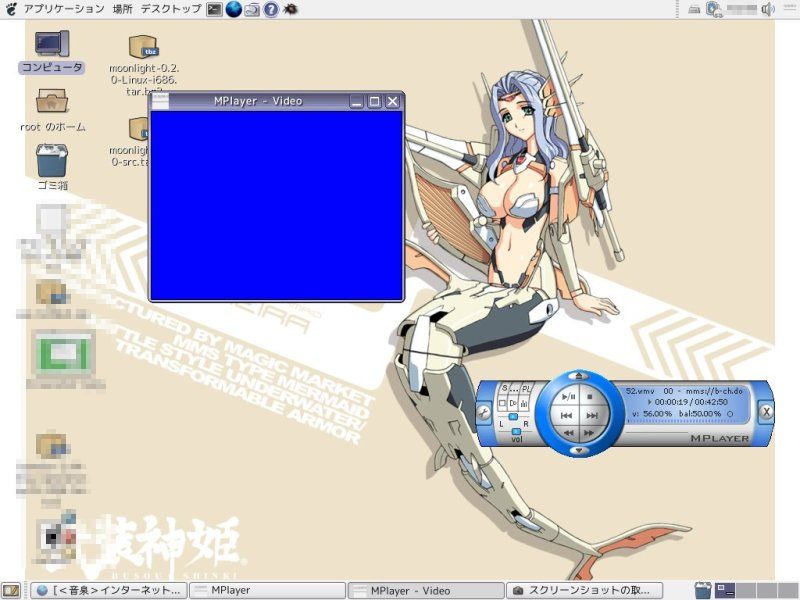Skip to next track in MPlayer

(591, 416)
